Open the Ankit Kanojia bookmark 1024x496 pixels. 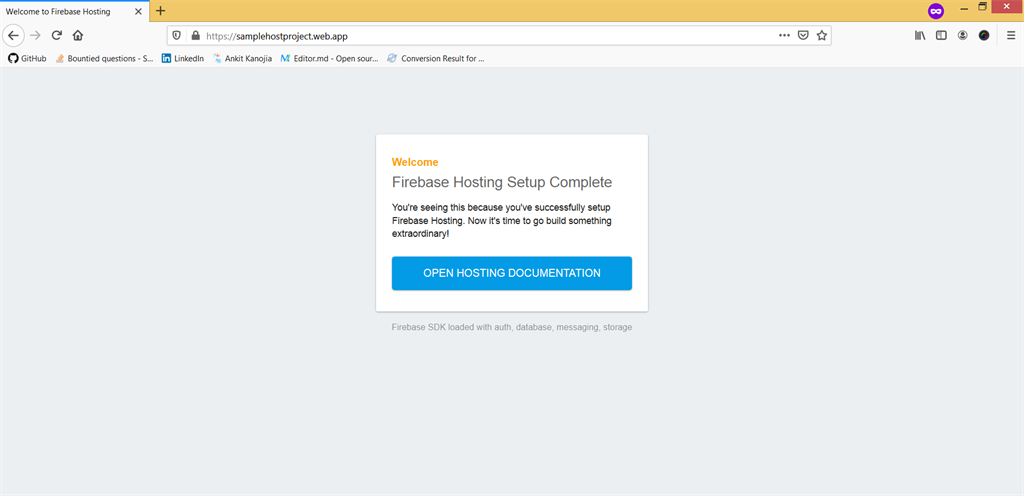(x=242, y=58)
